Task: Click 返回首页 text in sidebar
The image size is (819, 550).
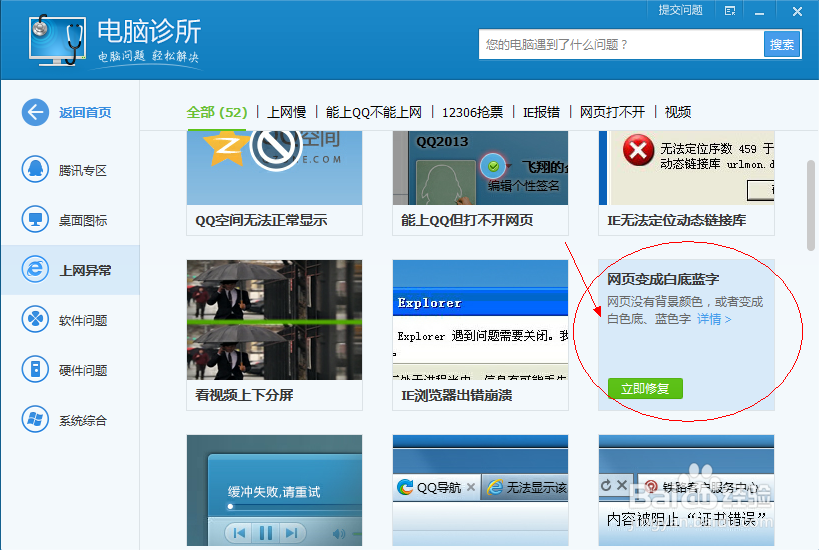Action: click(85, 112)
